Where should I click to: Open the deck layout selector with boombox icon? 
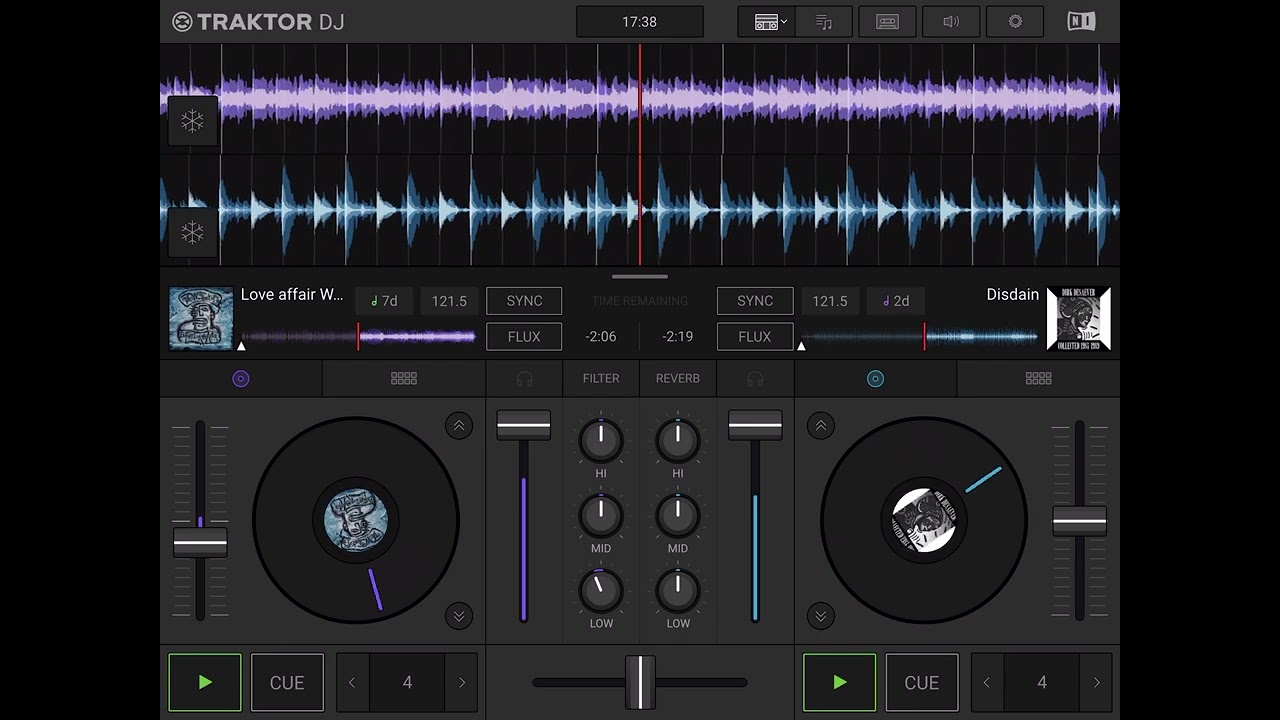[x=766, y=22]
